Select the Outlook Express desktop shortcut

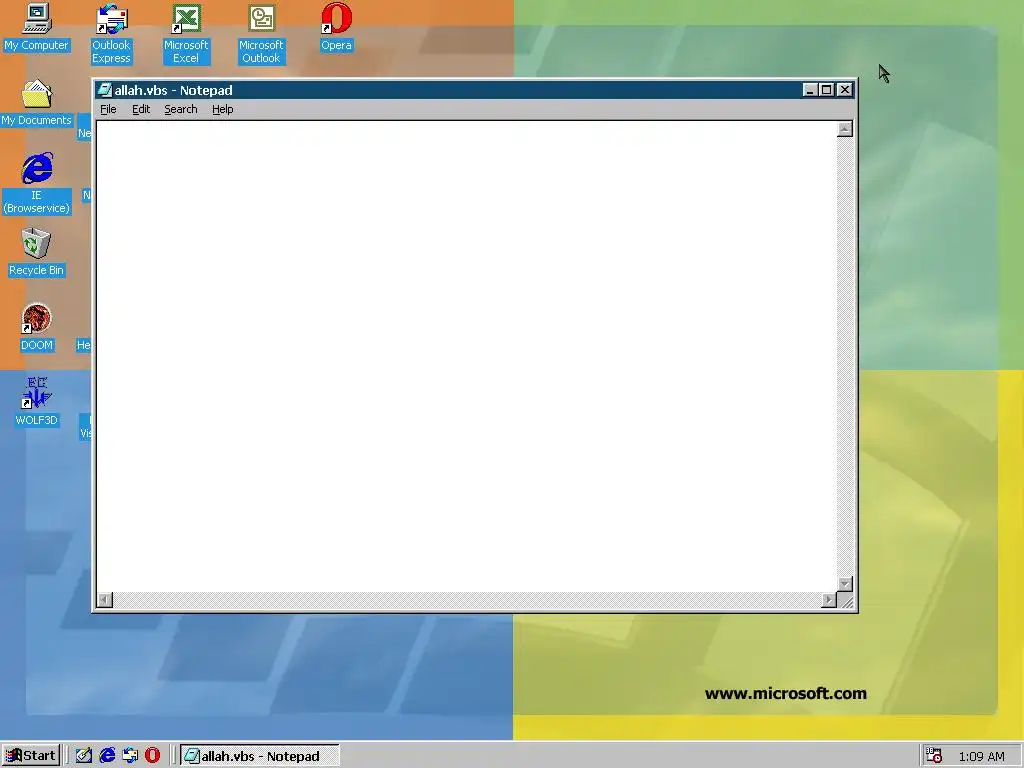click(x=111, y=33)
